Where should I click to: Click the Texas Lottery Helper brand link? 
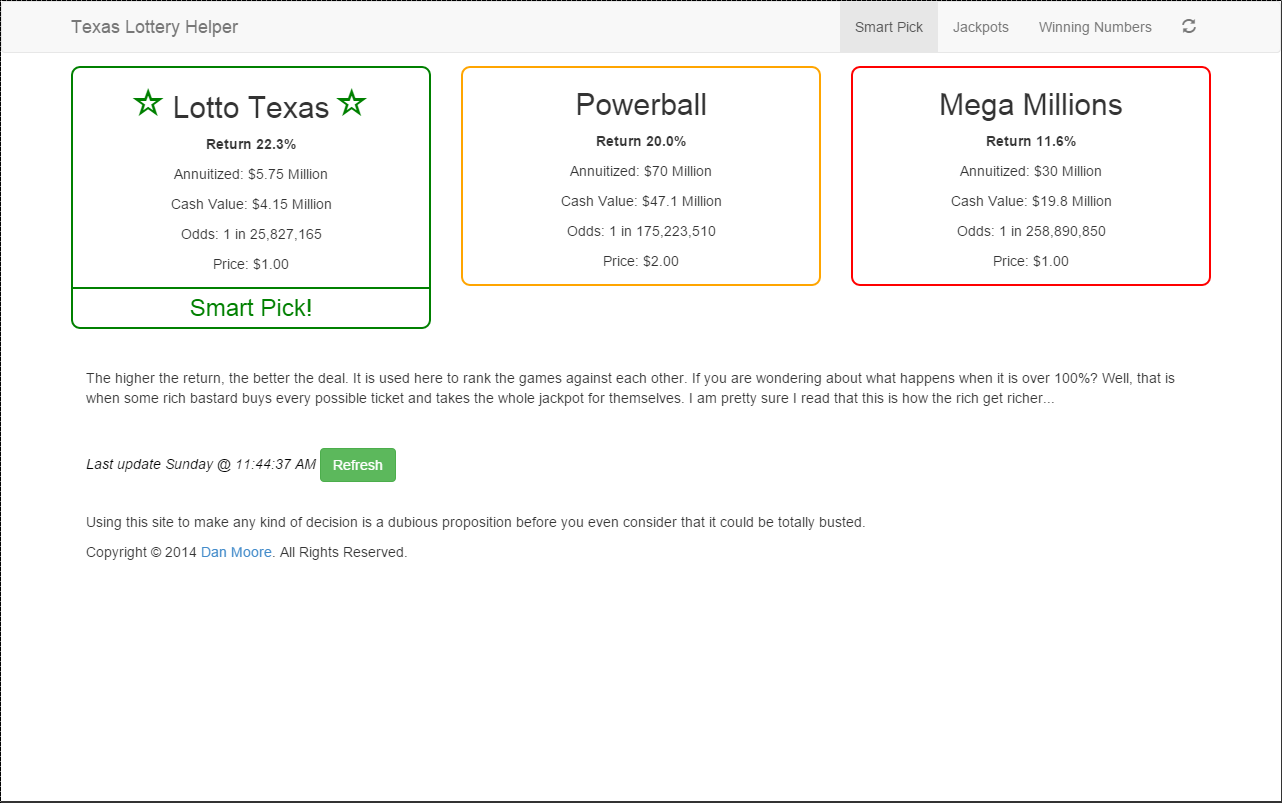(x=155, y=27)
